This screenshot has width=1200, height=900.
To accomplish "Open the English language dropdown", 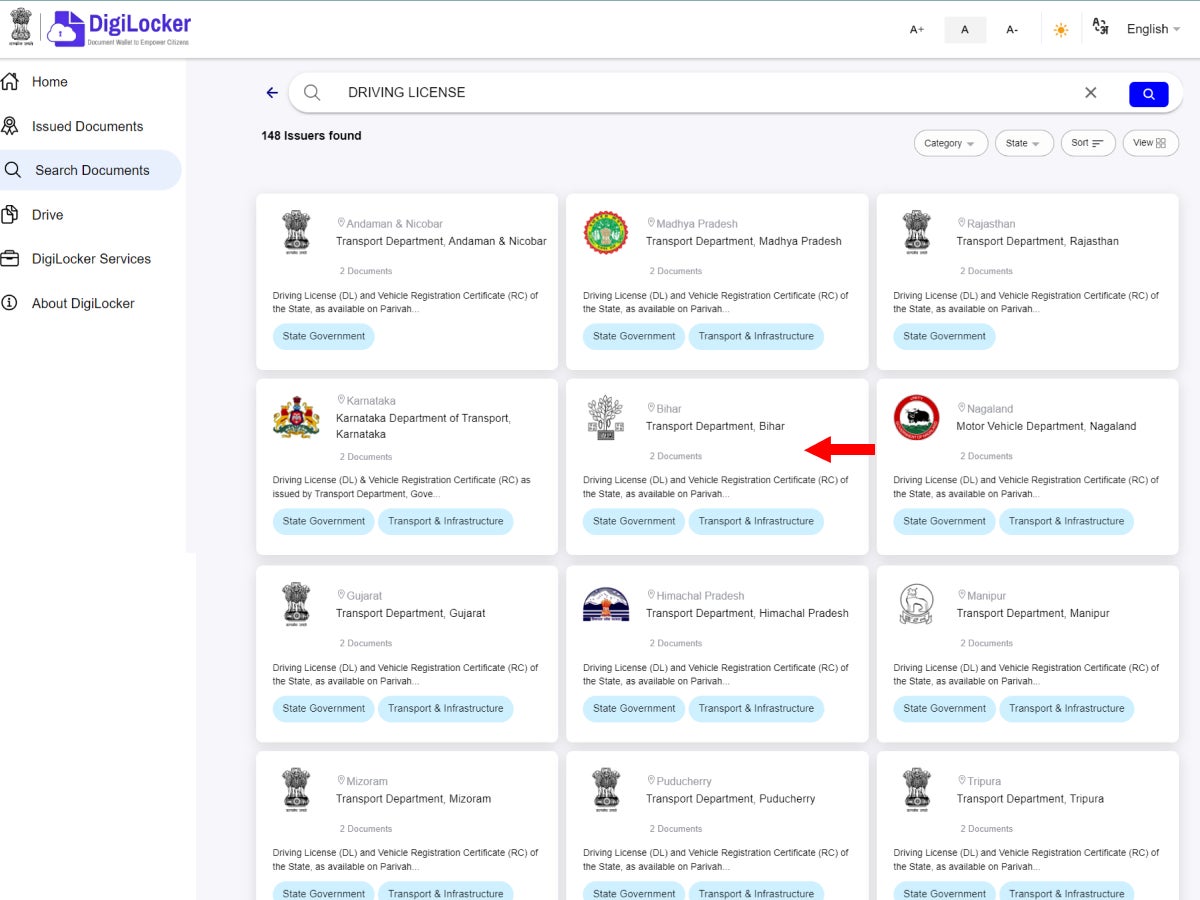I will pyautogui.click(x=1153, y=29).
